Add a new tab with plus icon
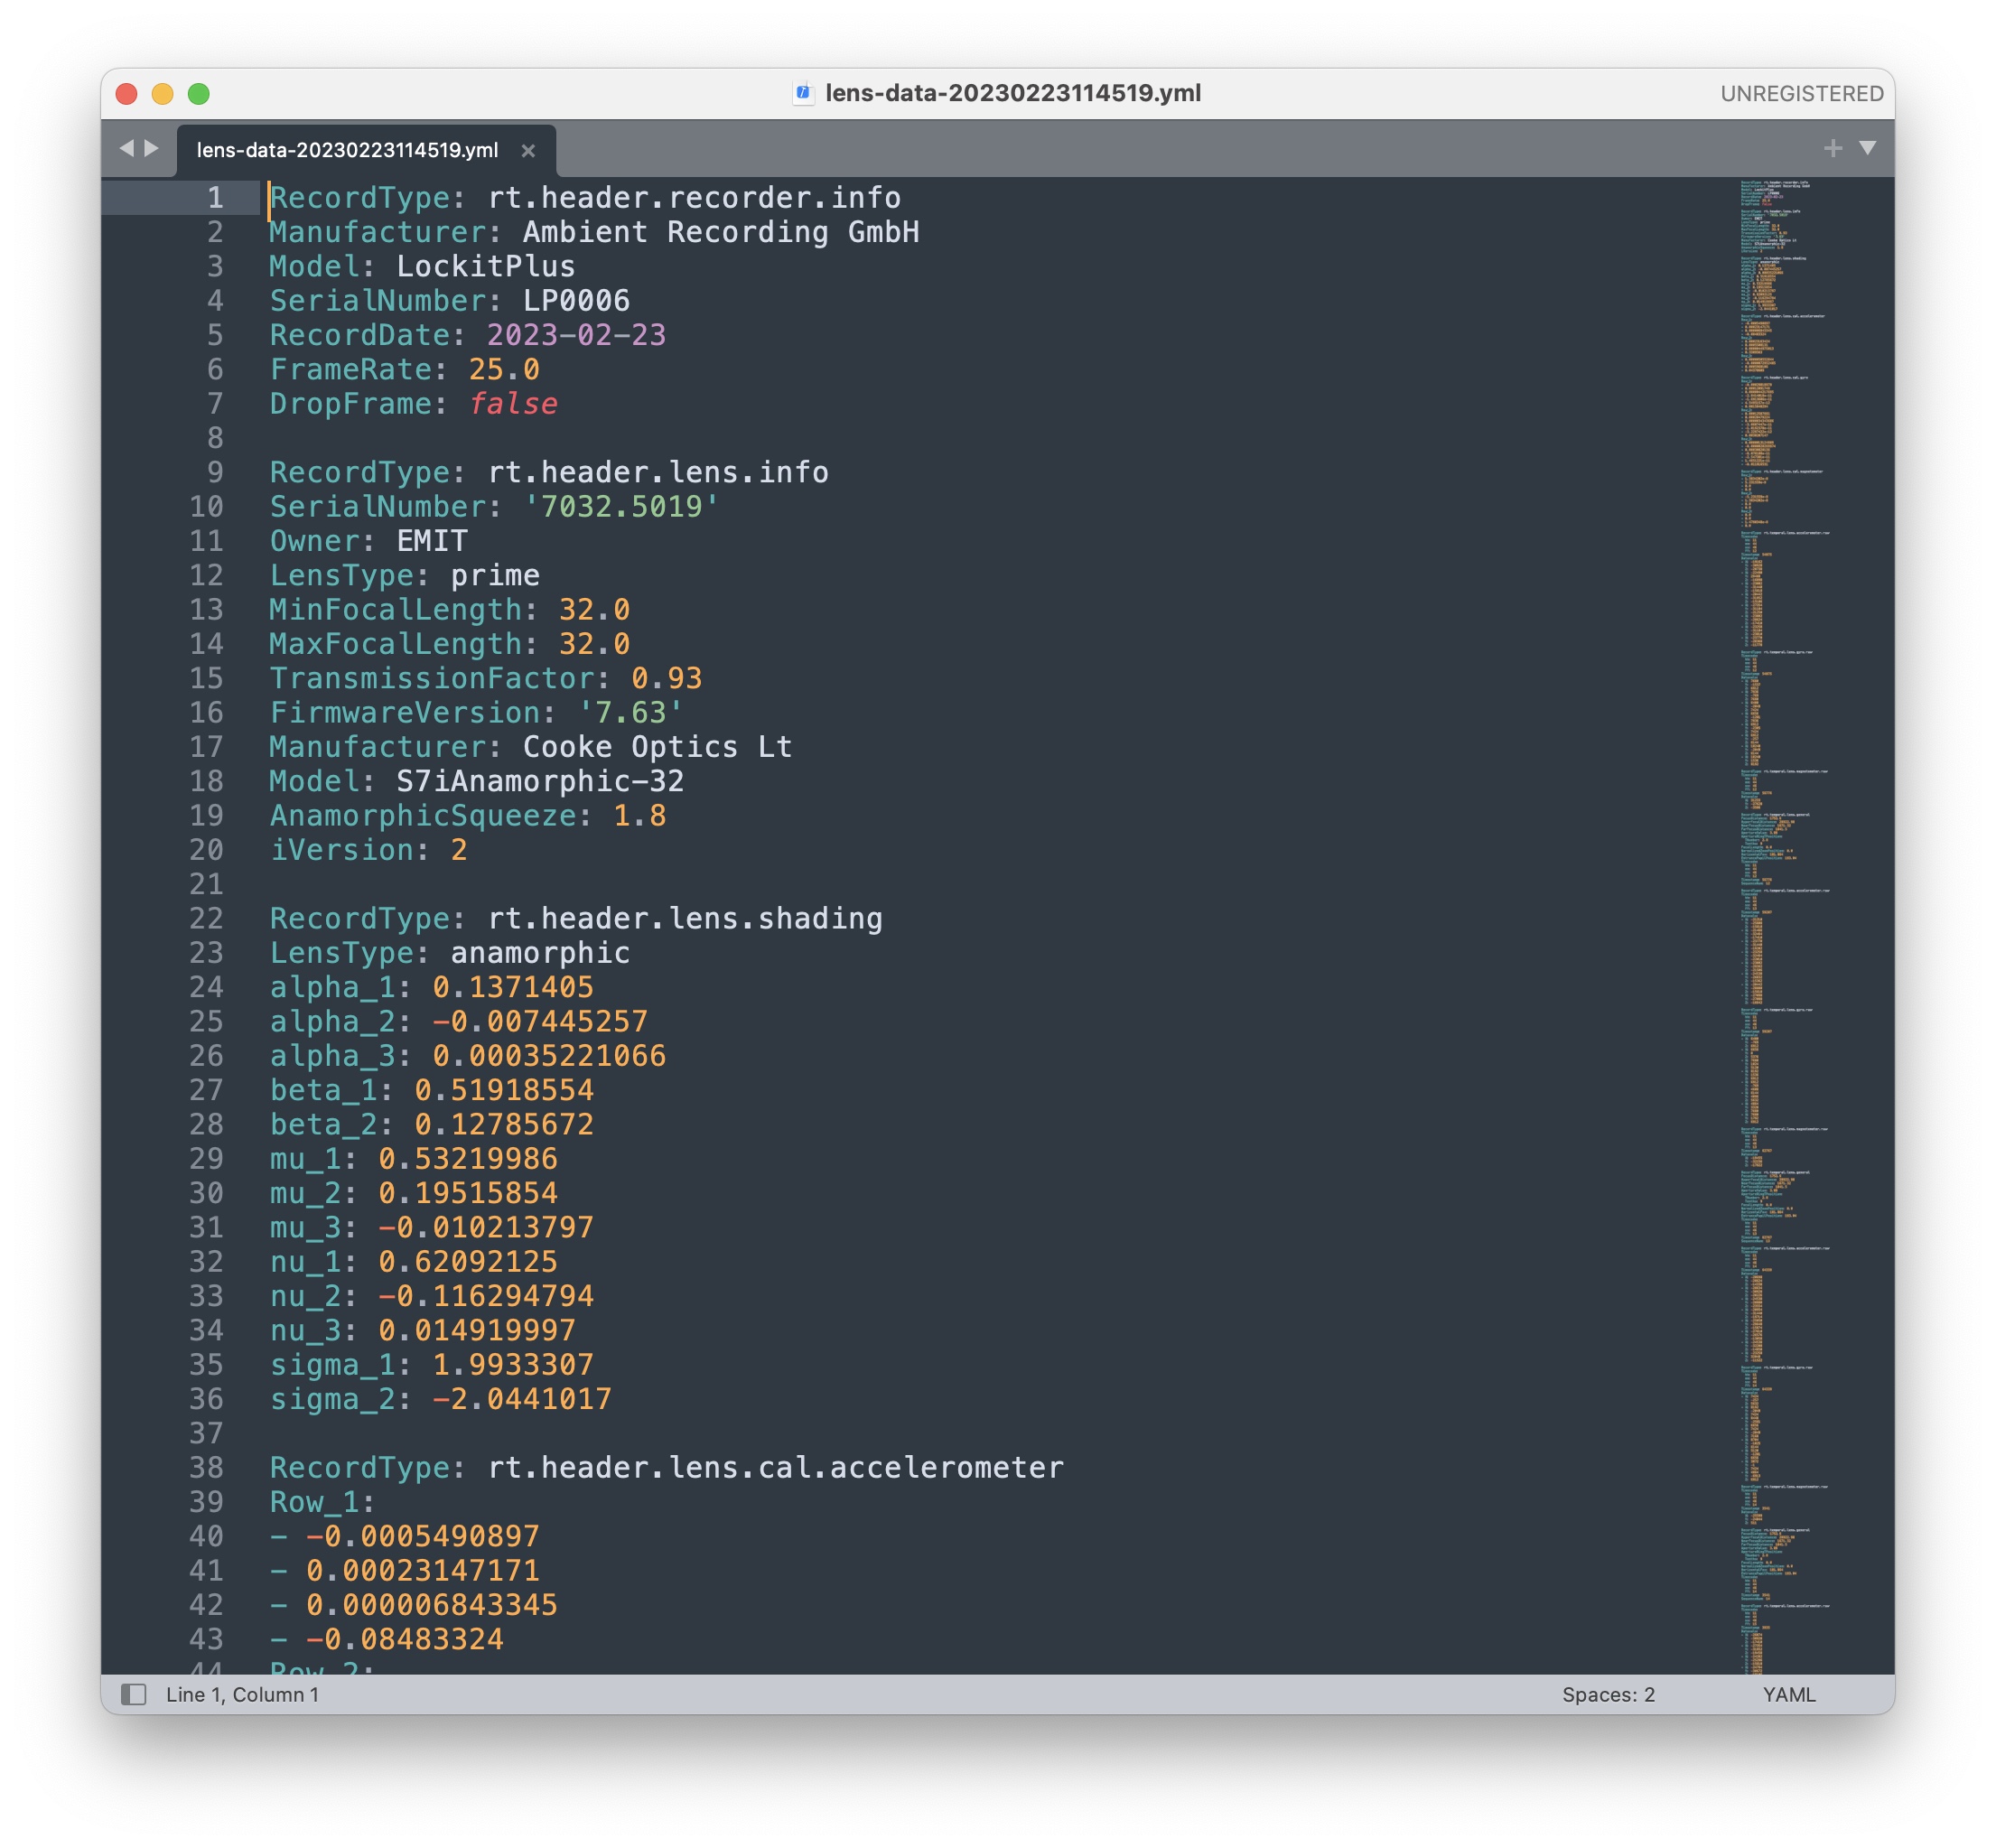 [x=1832, y=148]
